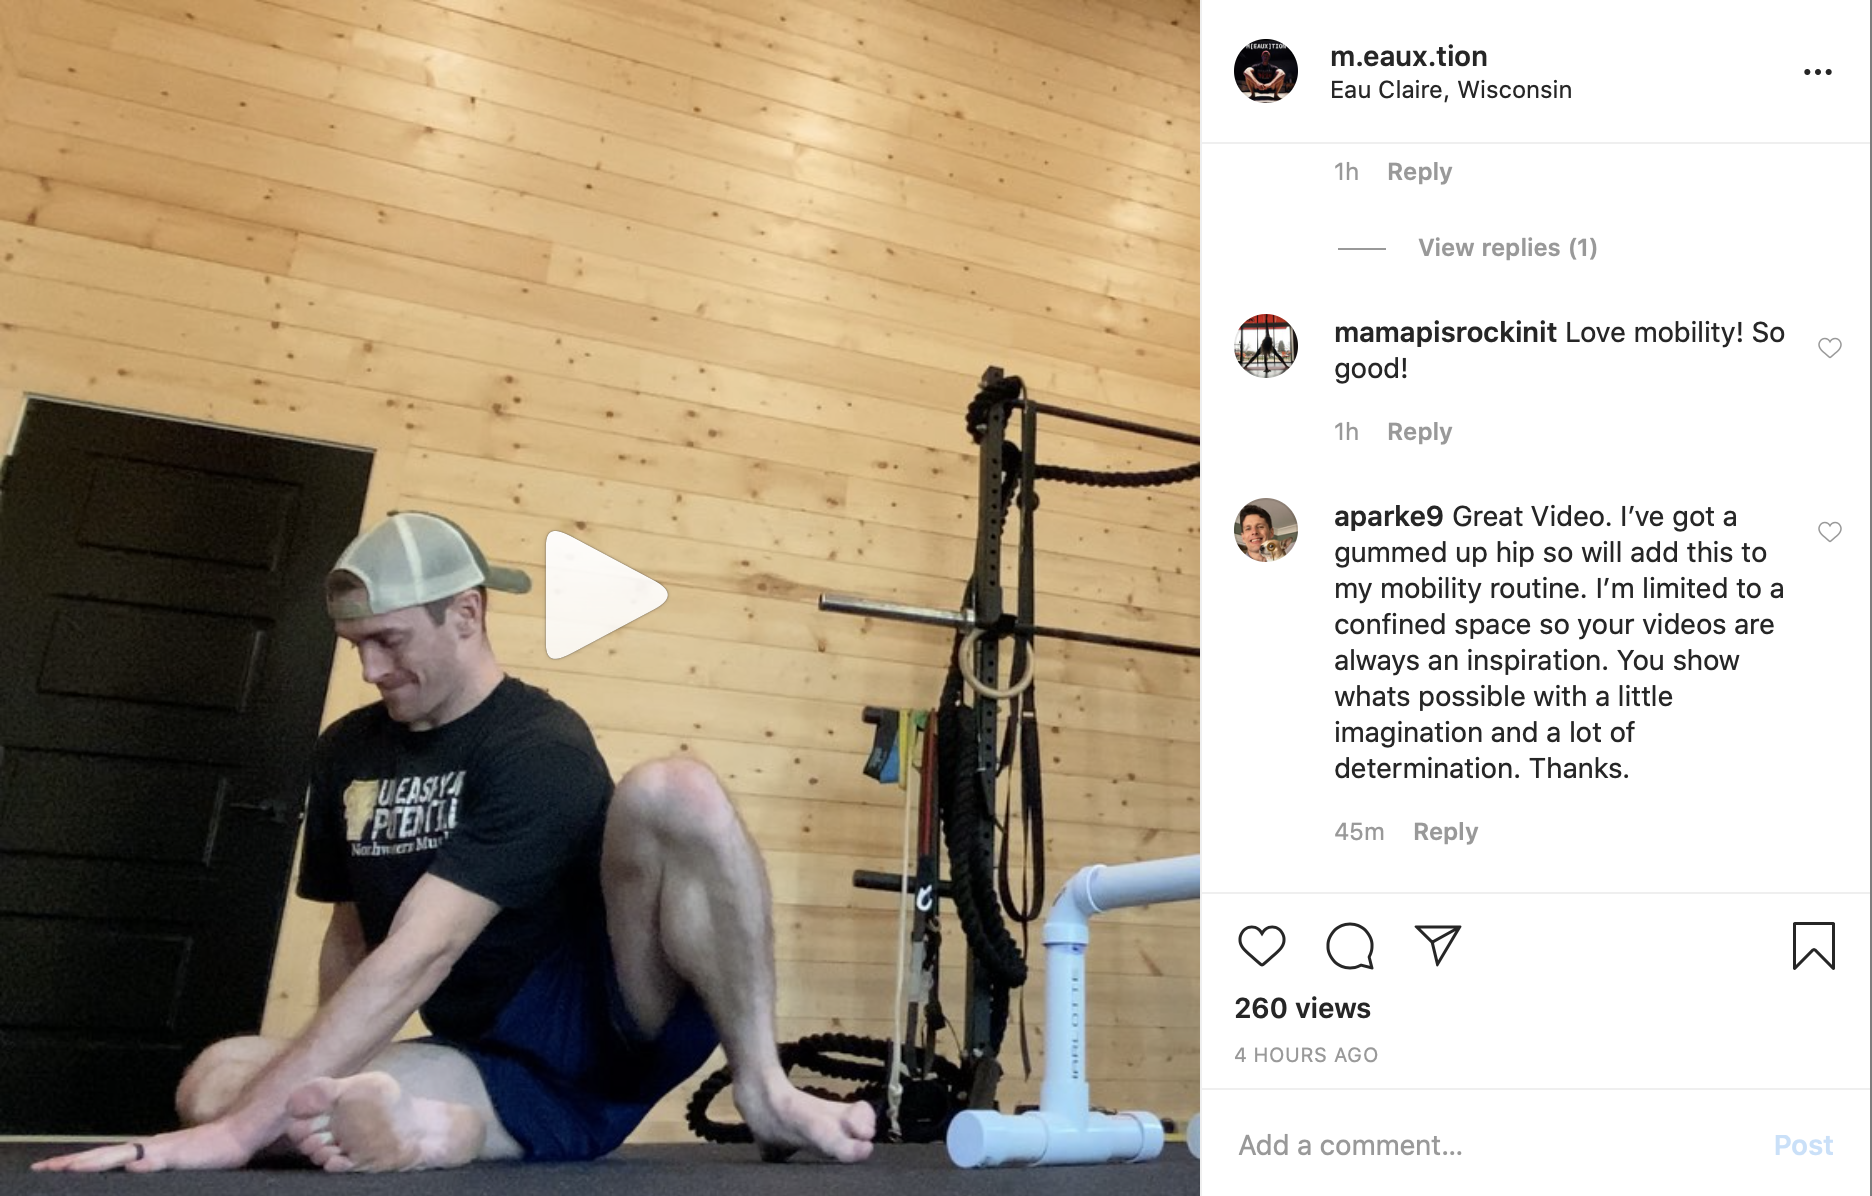The height and width of the screenshot is (1196, 1872).
Task: Open the comment bubble icon
Action: click(x=1349, y=945)
